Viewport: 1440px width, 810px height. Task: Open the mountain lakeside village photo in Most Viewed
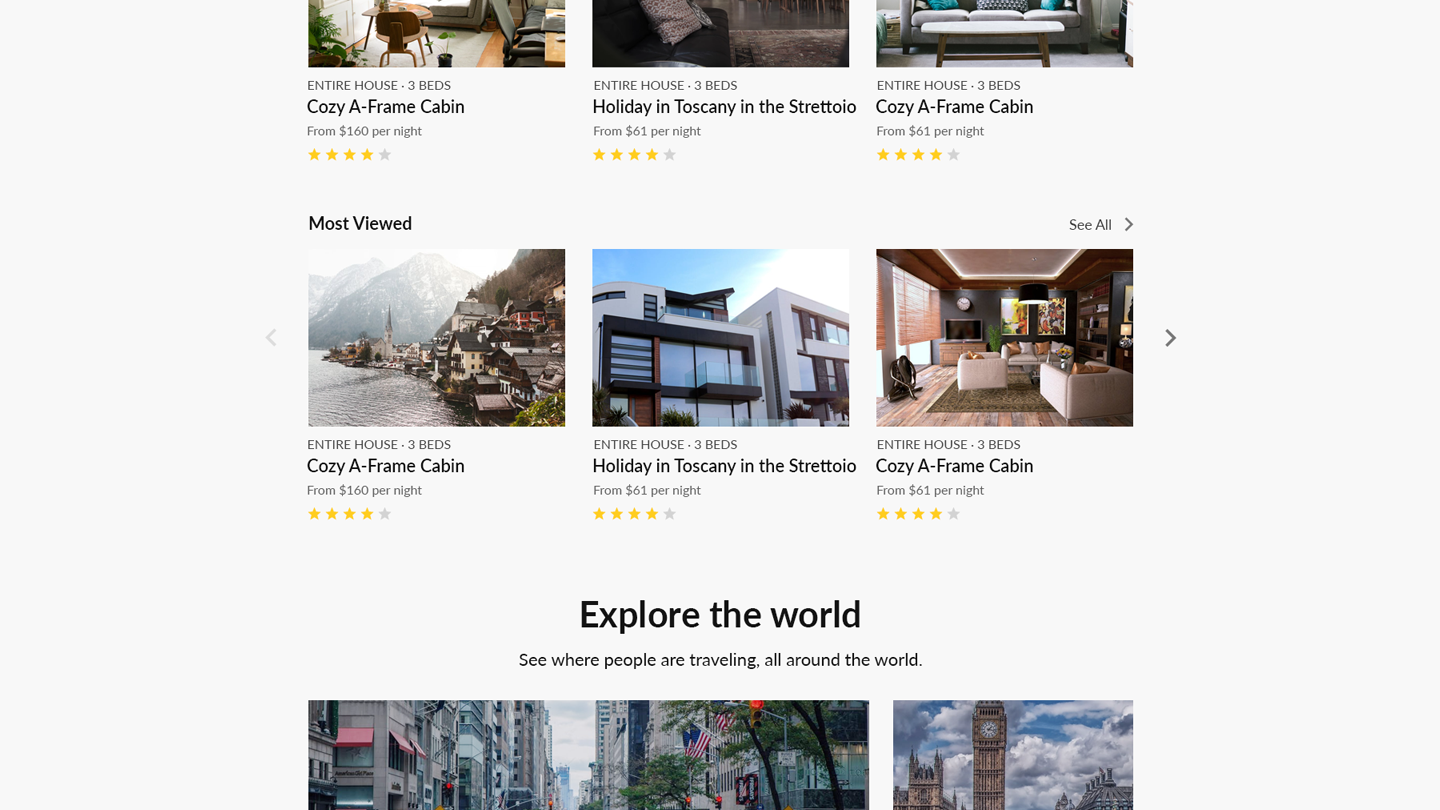436,338
